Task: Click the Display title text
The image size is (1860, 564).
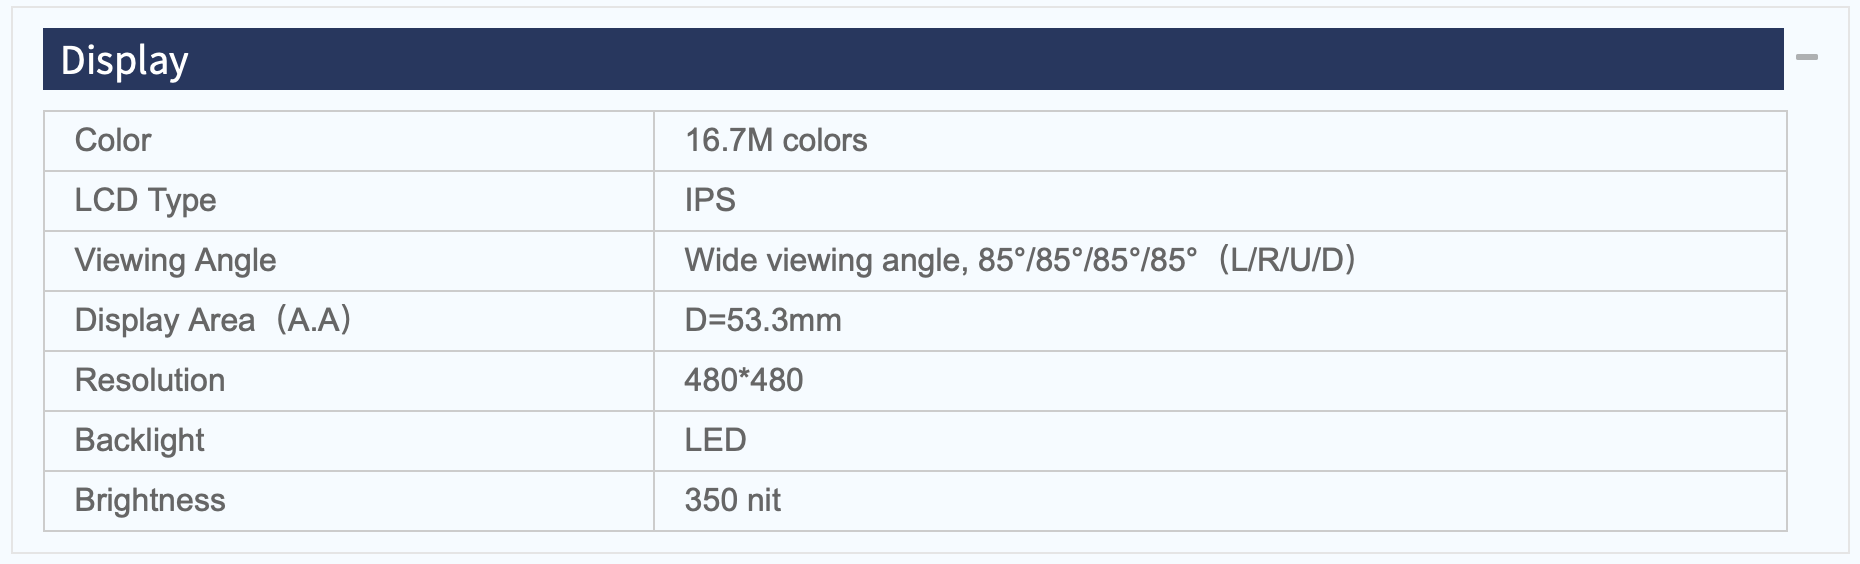Action: click(124, 61)
